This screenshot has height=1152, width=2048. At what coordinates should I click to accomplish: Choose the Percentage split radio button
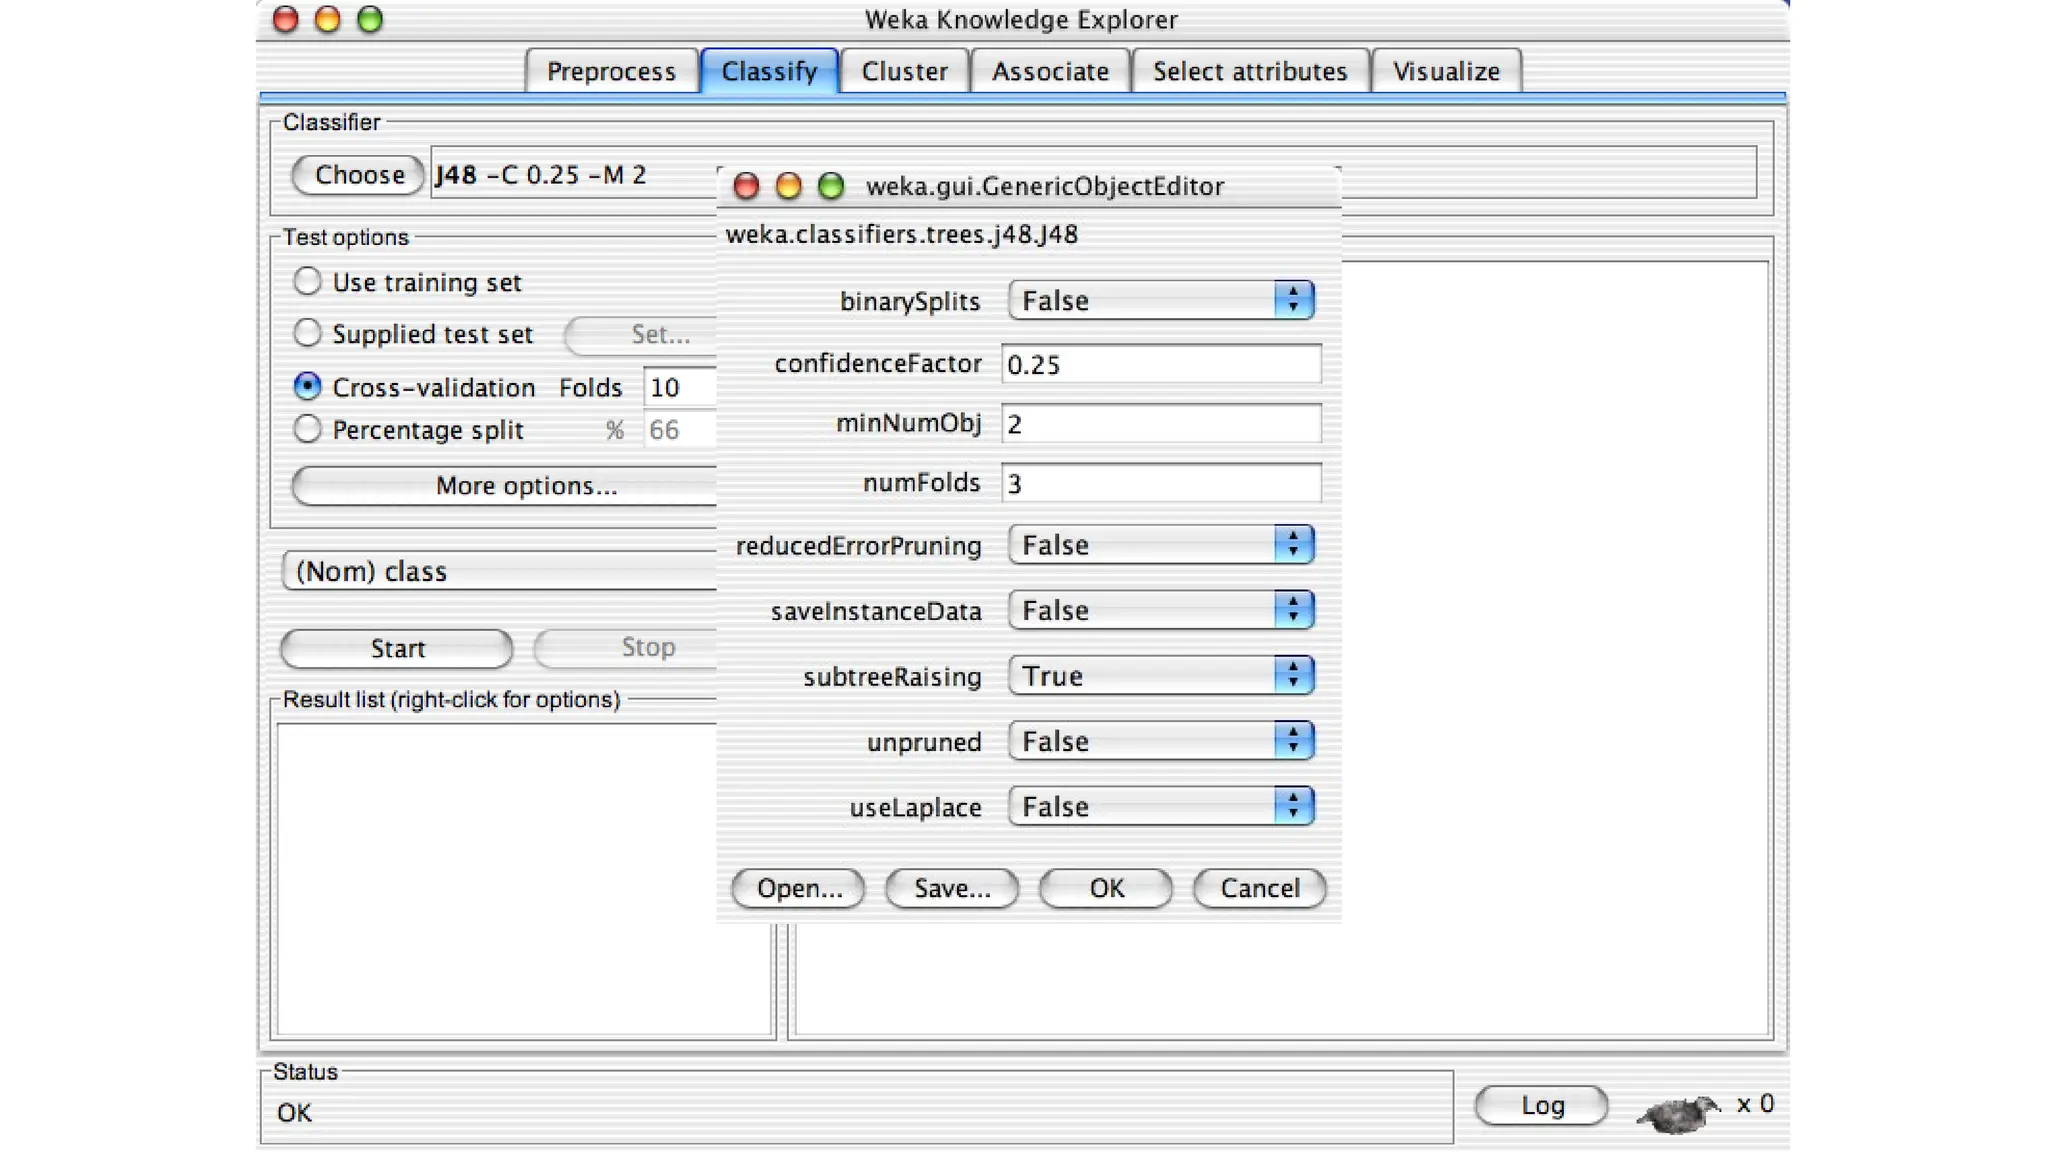click(308, 430)
